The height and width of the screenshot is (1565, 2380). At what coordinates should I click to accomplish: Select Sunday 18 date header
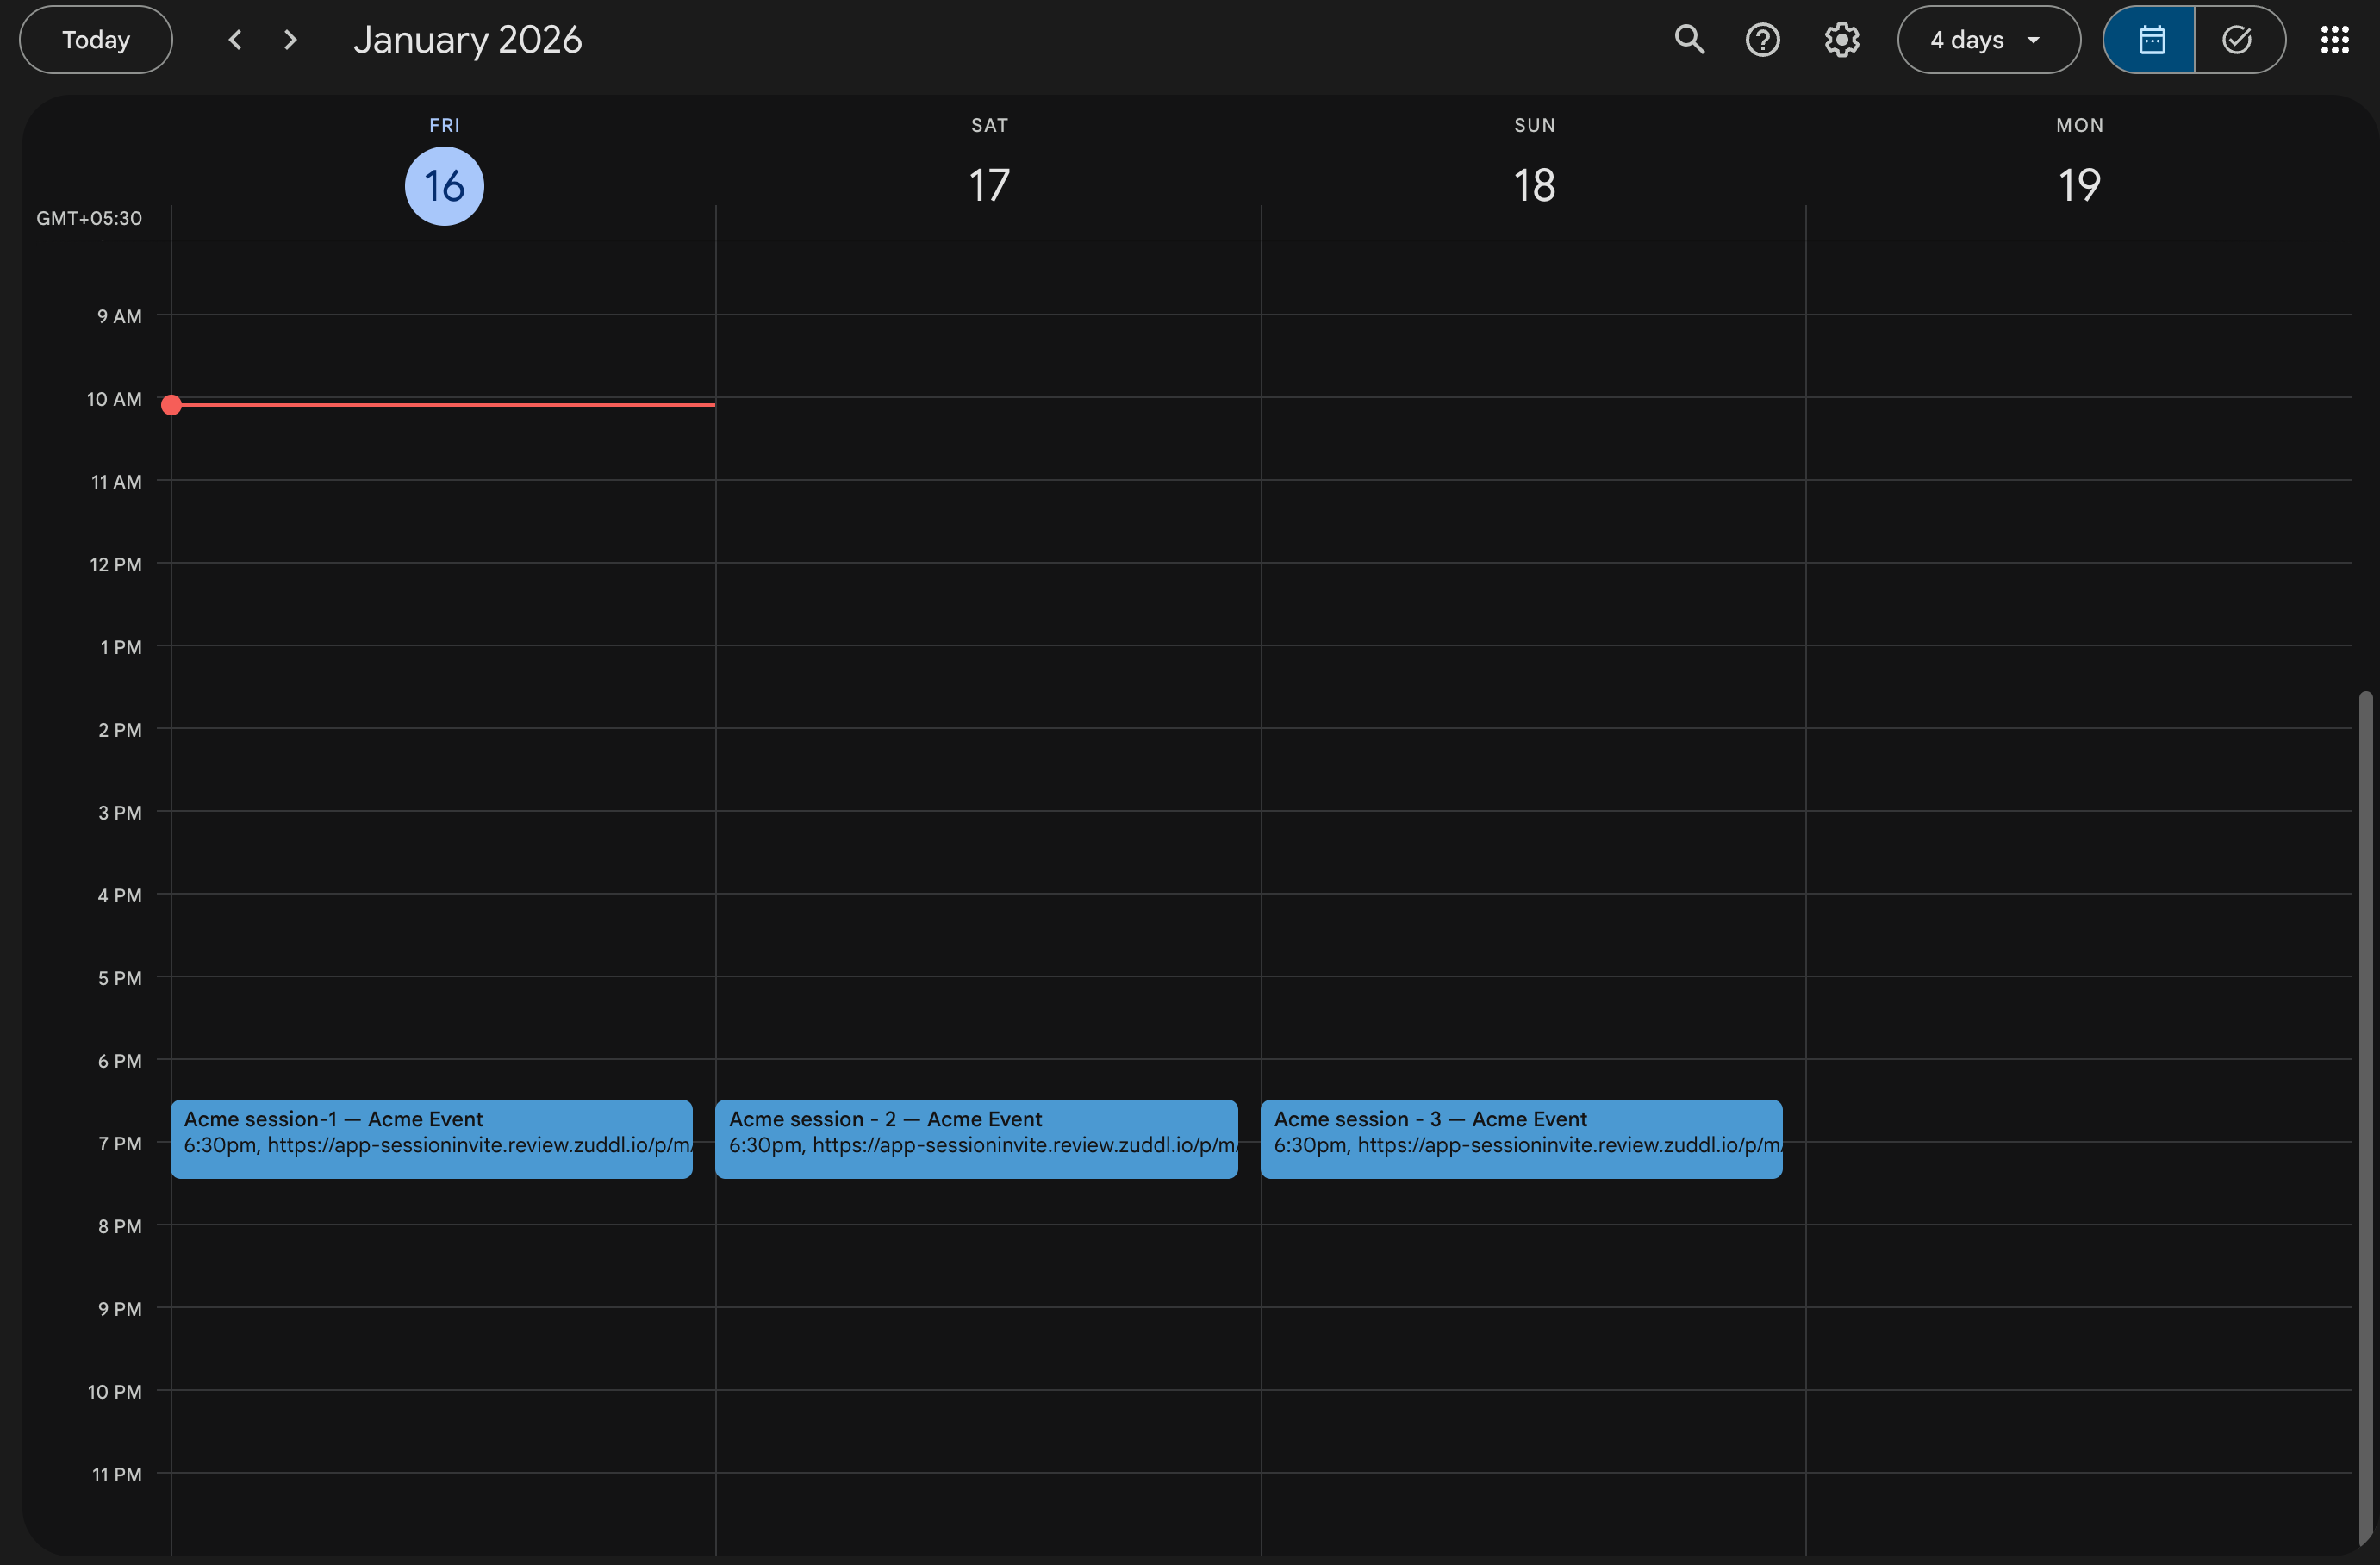(x=1534, y=186)
